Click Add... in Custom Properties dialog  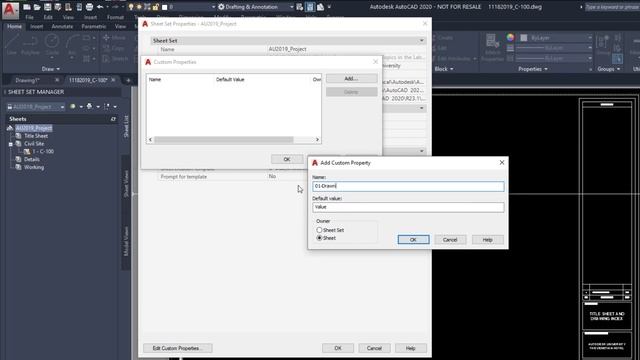[x=351, y=78]
